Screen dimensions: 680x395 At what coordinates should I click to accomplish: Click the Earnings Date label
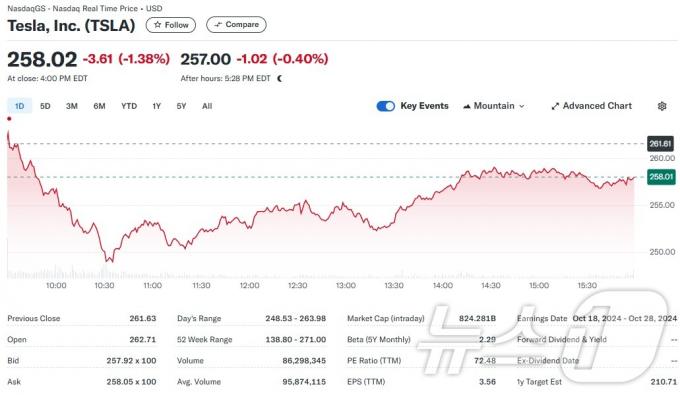tap(542, 318)
